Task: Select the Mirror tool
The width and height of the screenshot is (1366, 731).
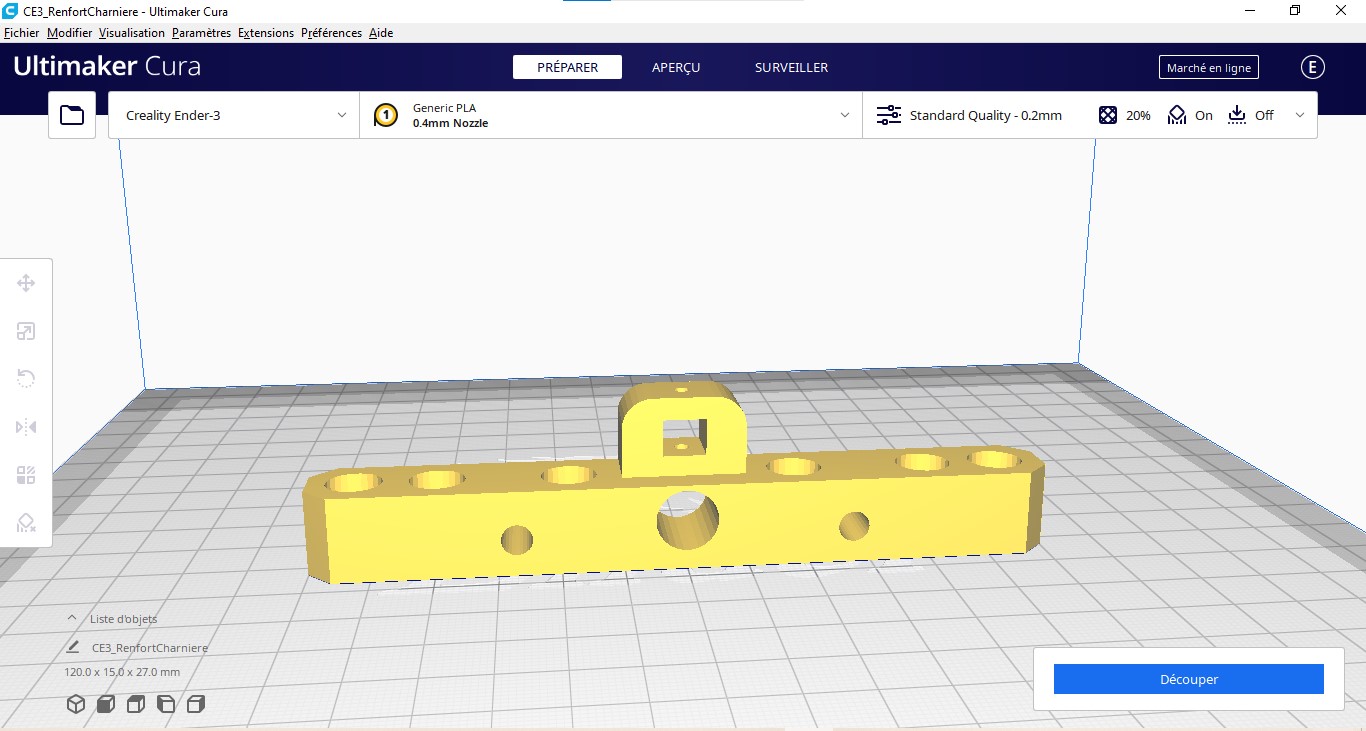Action: (26, 427)
